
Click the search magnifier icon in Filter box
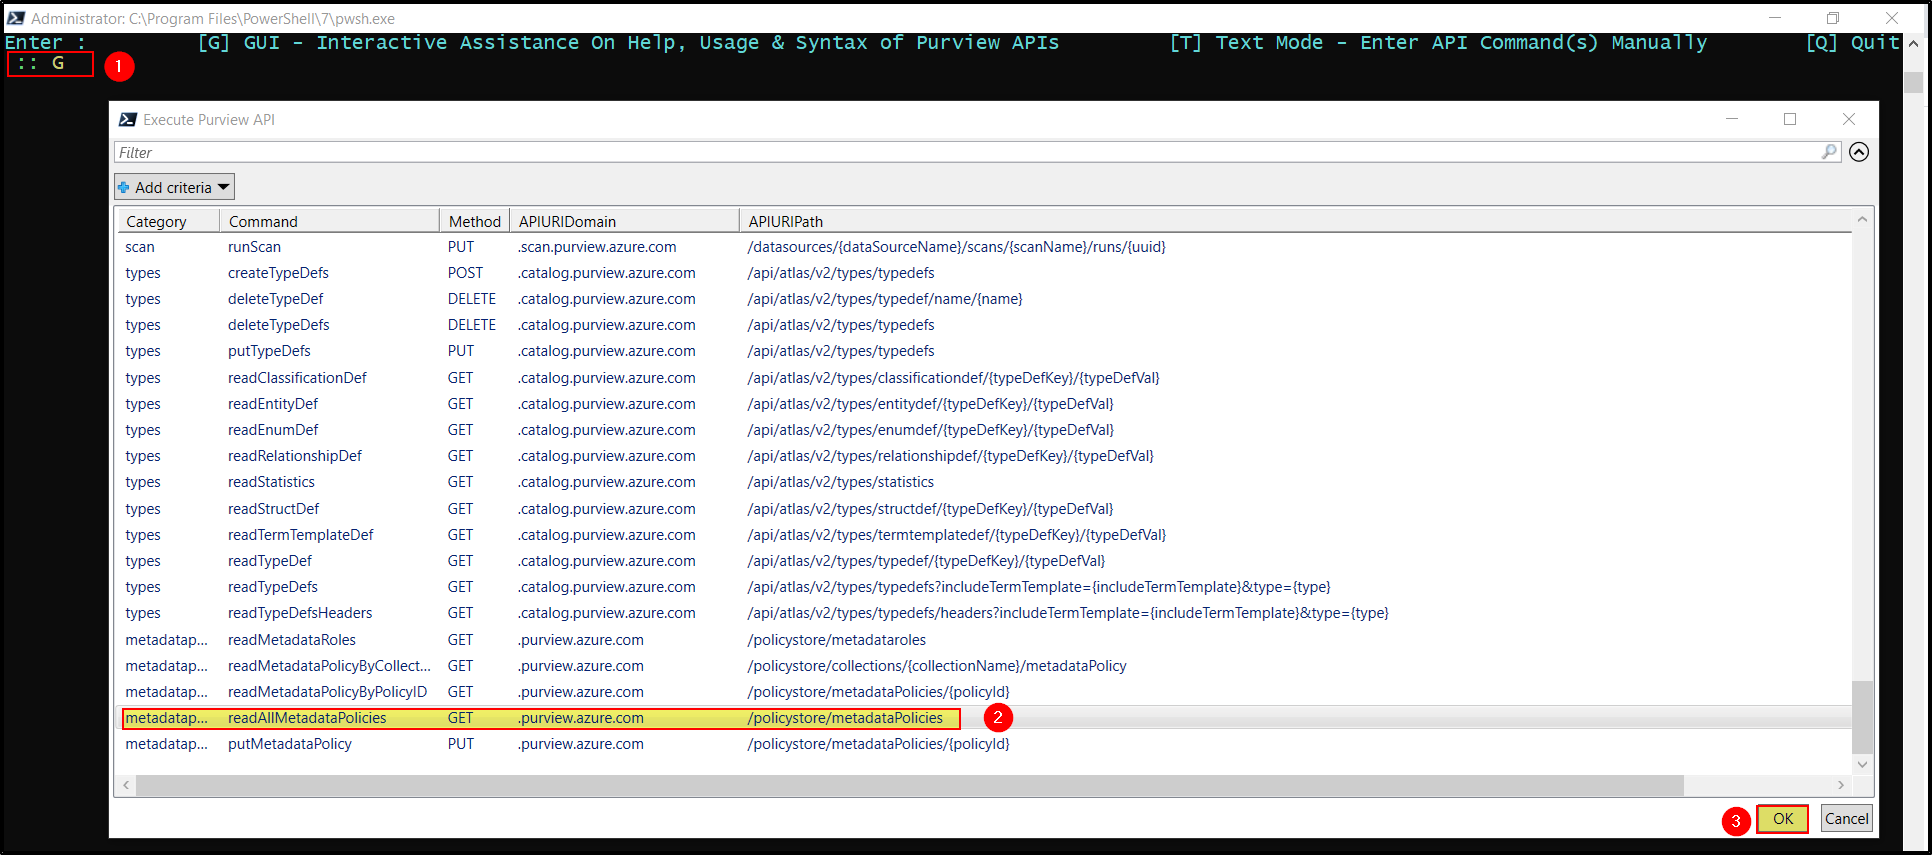(1829, 152)
